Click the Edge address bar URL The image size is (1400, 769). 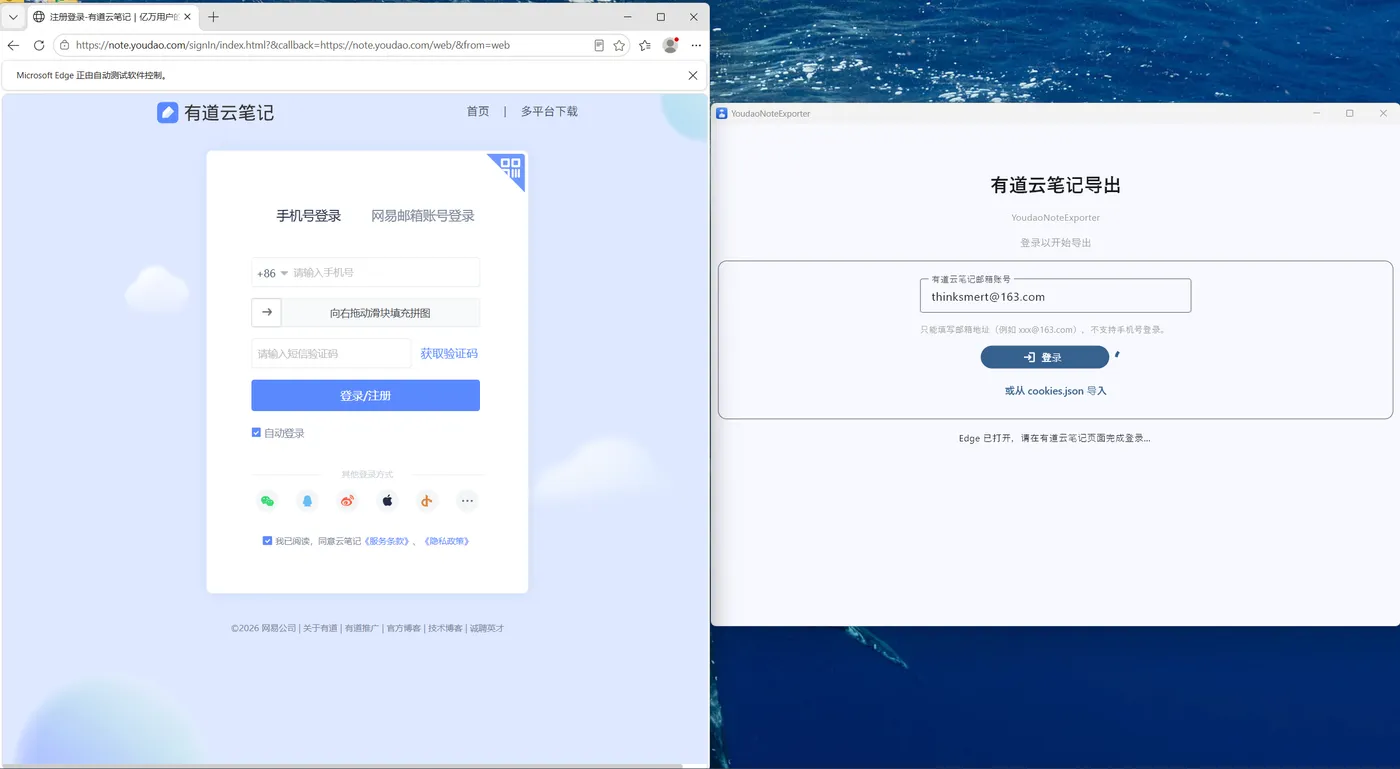click(293, 45)
